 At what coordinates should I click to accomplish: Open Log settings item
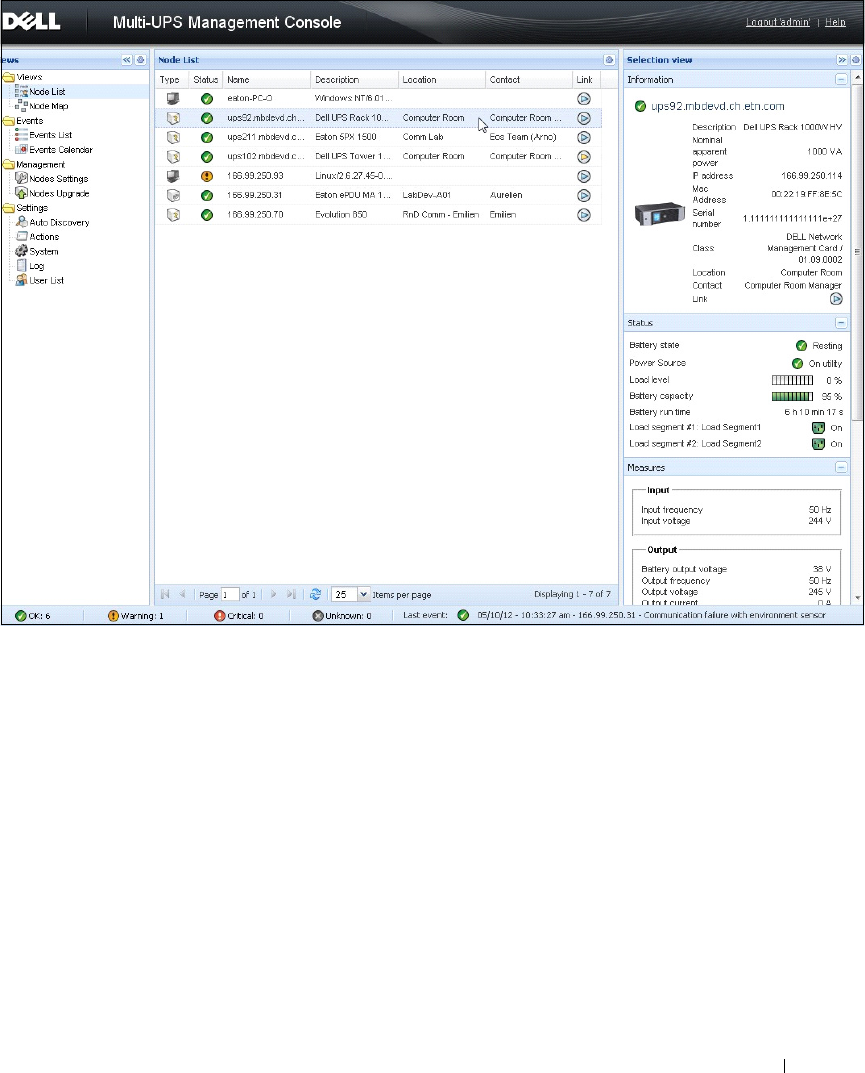[37, 266]
